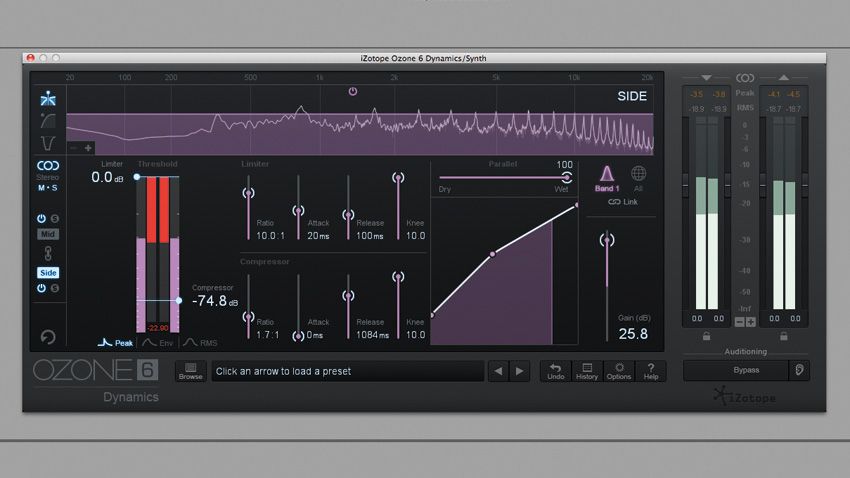Screen dimensions: 850x478
Task: Click the input meter down-arrow icon
Action: (706, 78)
